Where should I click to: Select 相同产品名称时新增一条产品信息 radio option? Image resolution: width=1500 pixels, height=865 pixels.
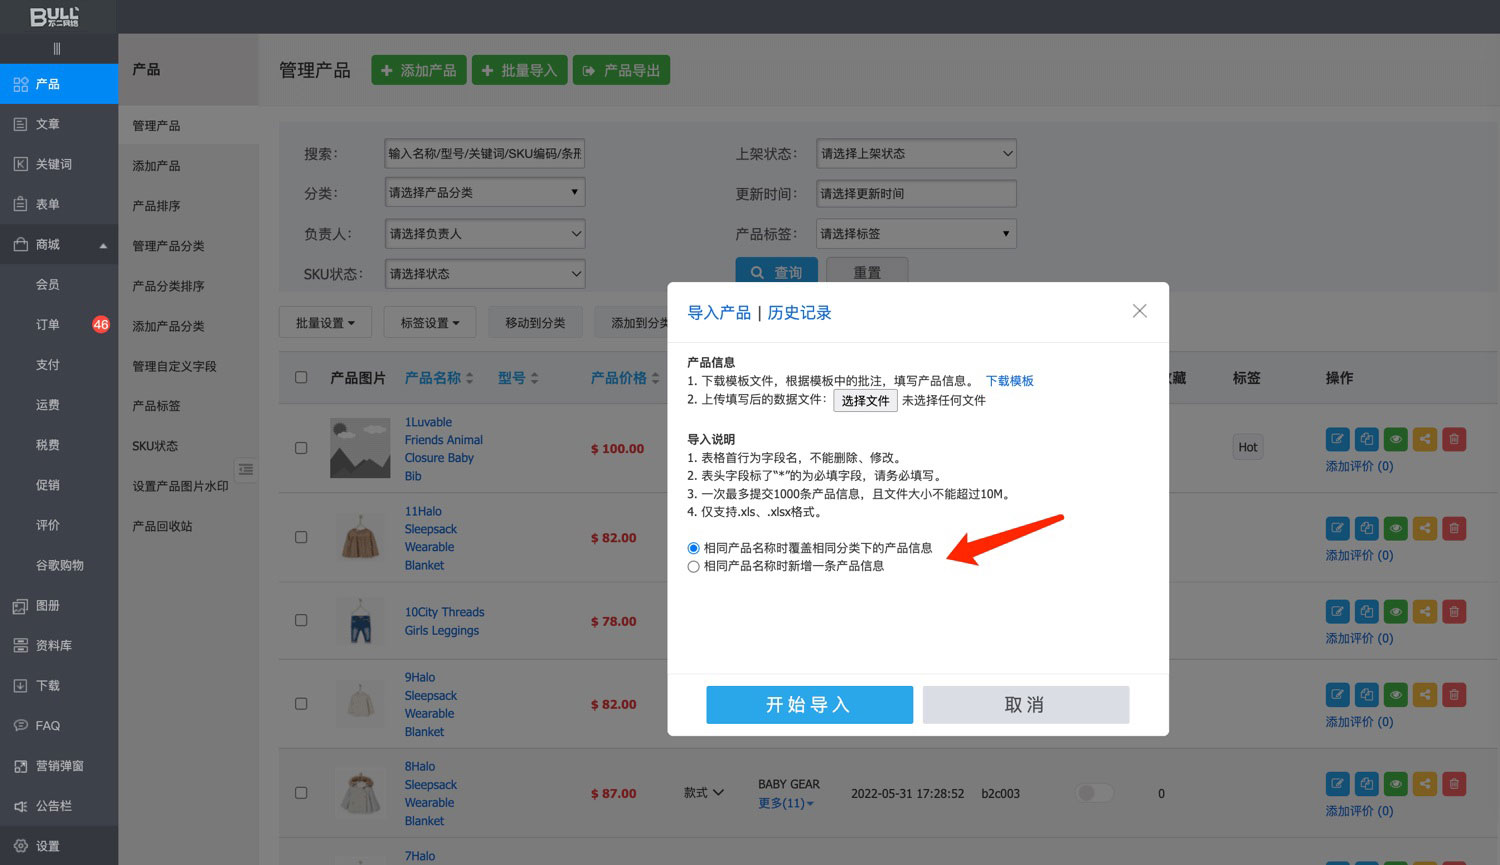coord(693,567)
